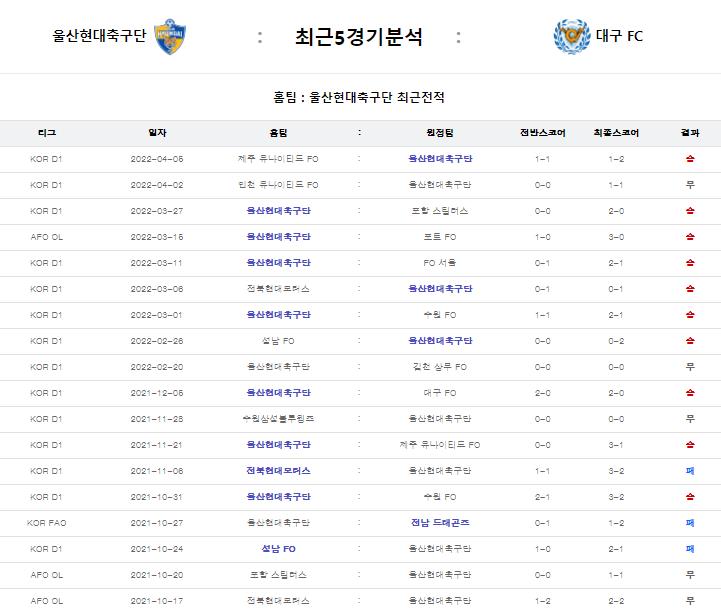Click the Ulsan Hyundai team crest logo
721x609 pixels.
tap(170, 36)
